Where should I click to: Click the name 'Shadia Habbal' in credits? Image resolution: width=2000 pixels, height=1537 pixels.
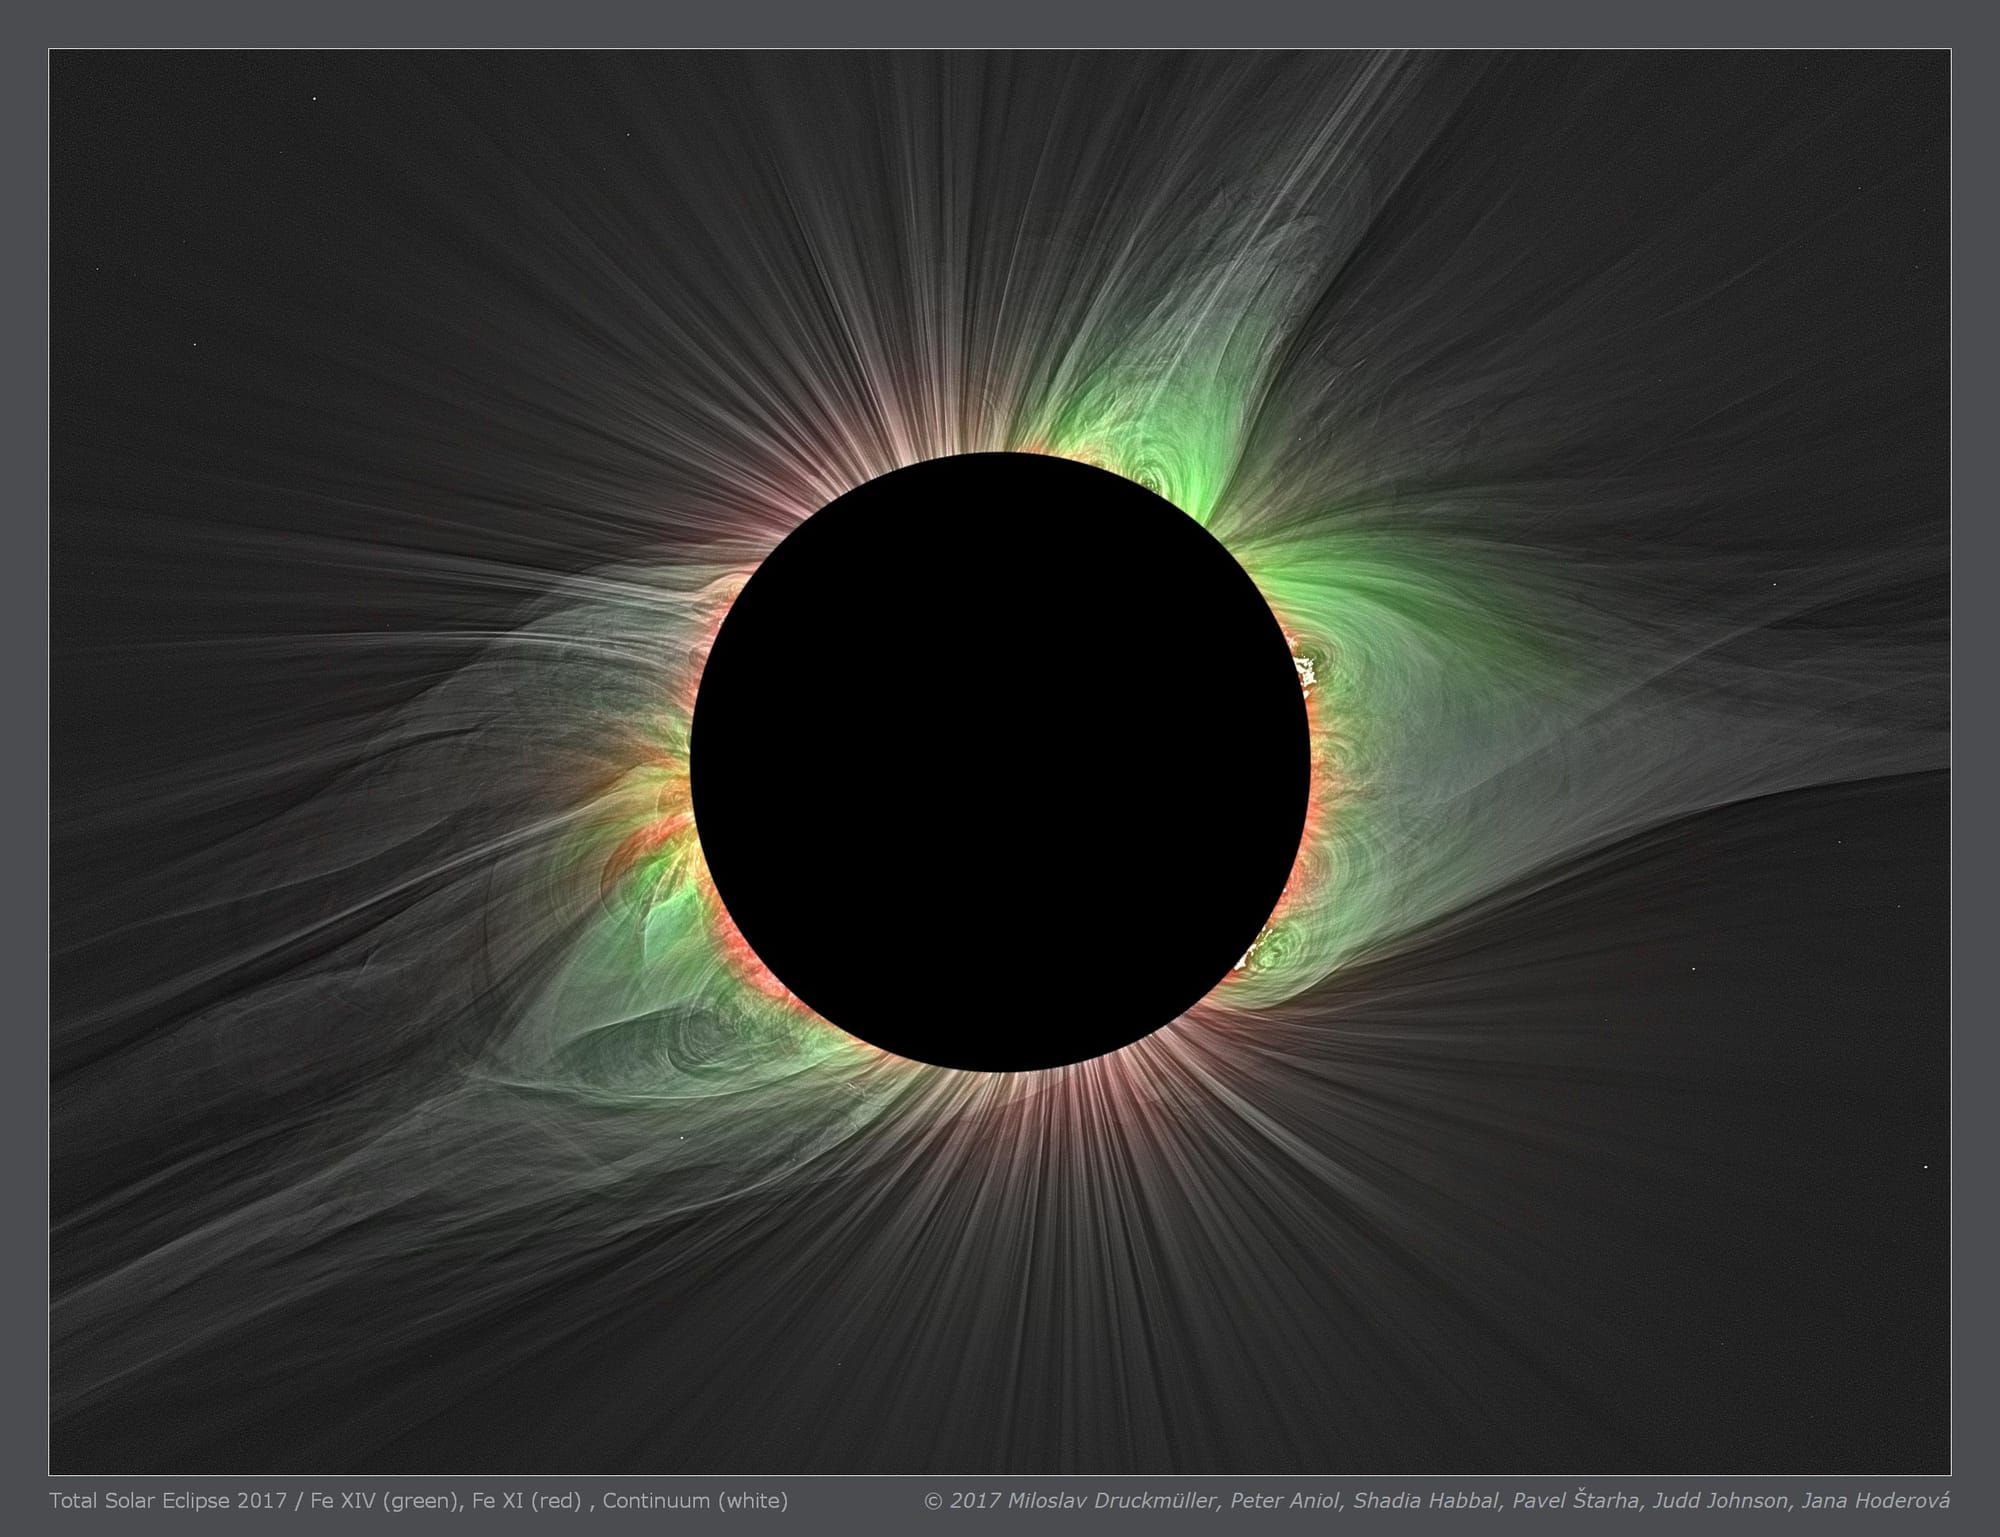pyautogui.click(x=1428, y=1498)
